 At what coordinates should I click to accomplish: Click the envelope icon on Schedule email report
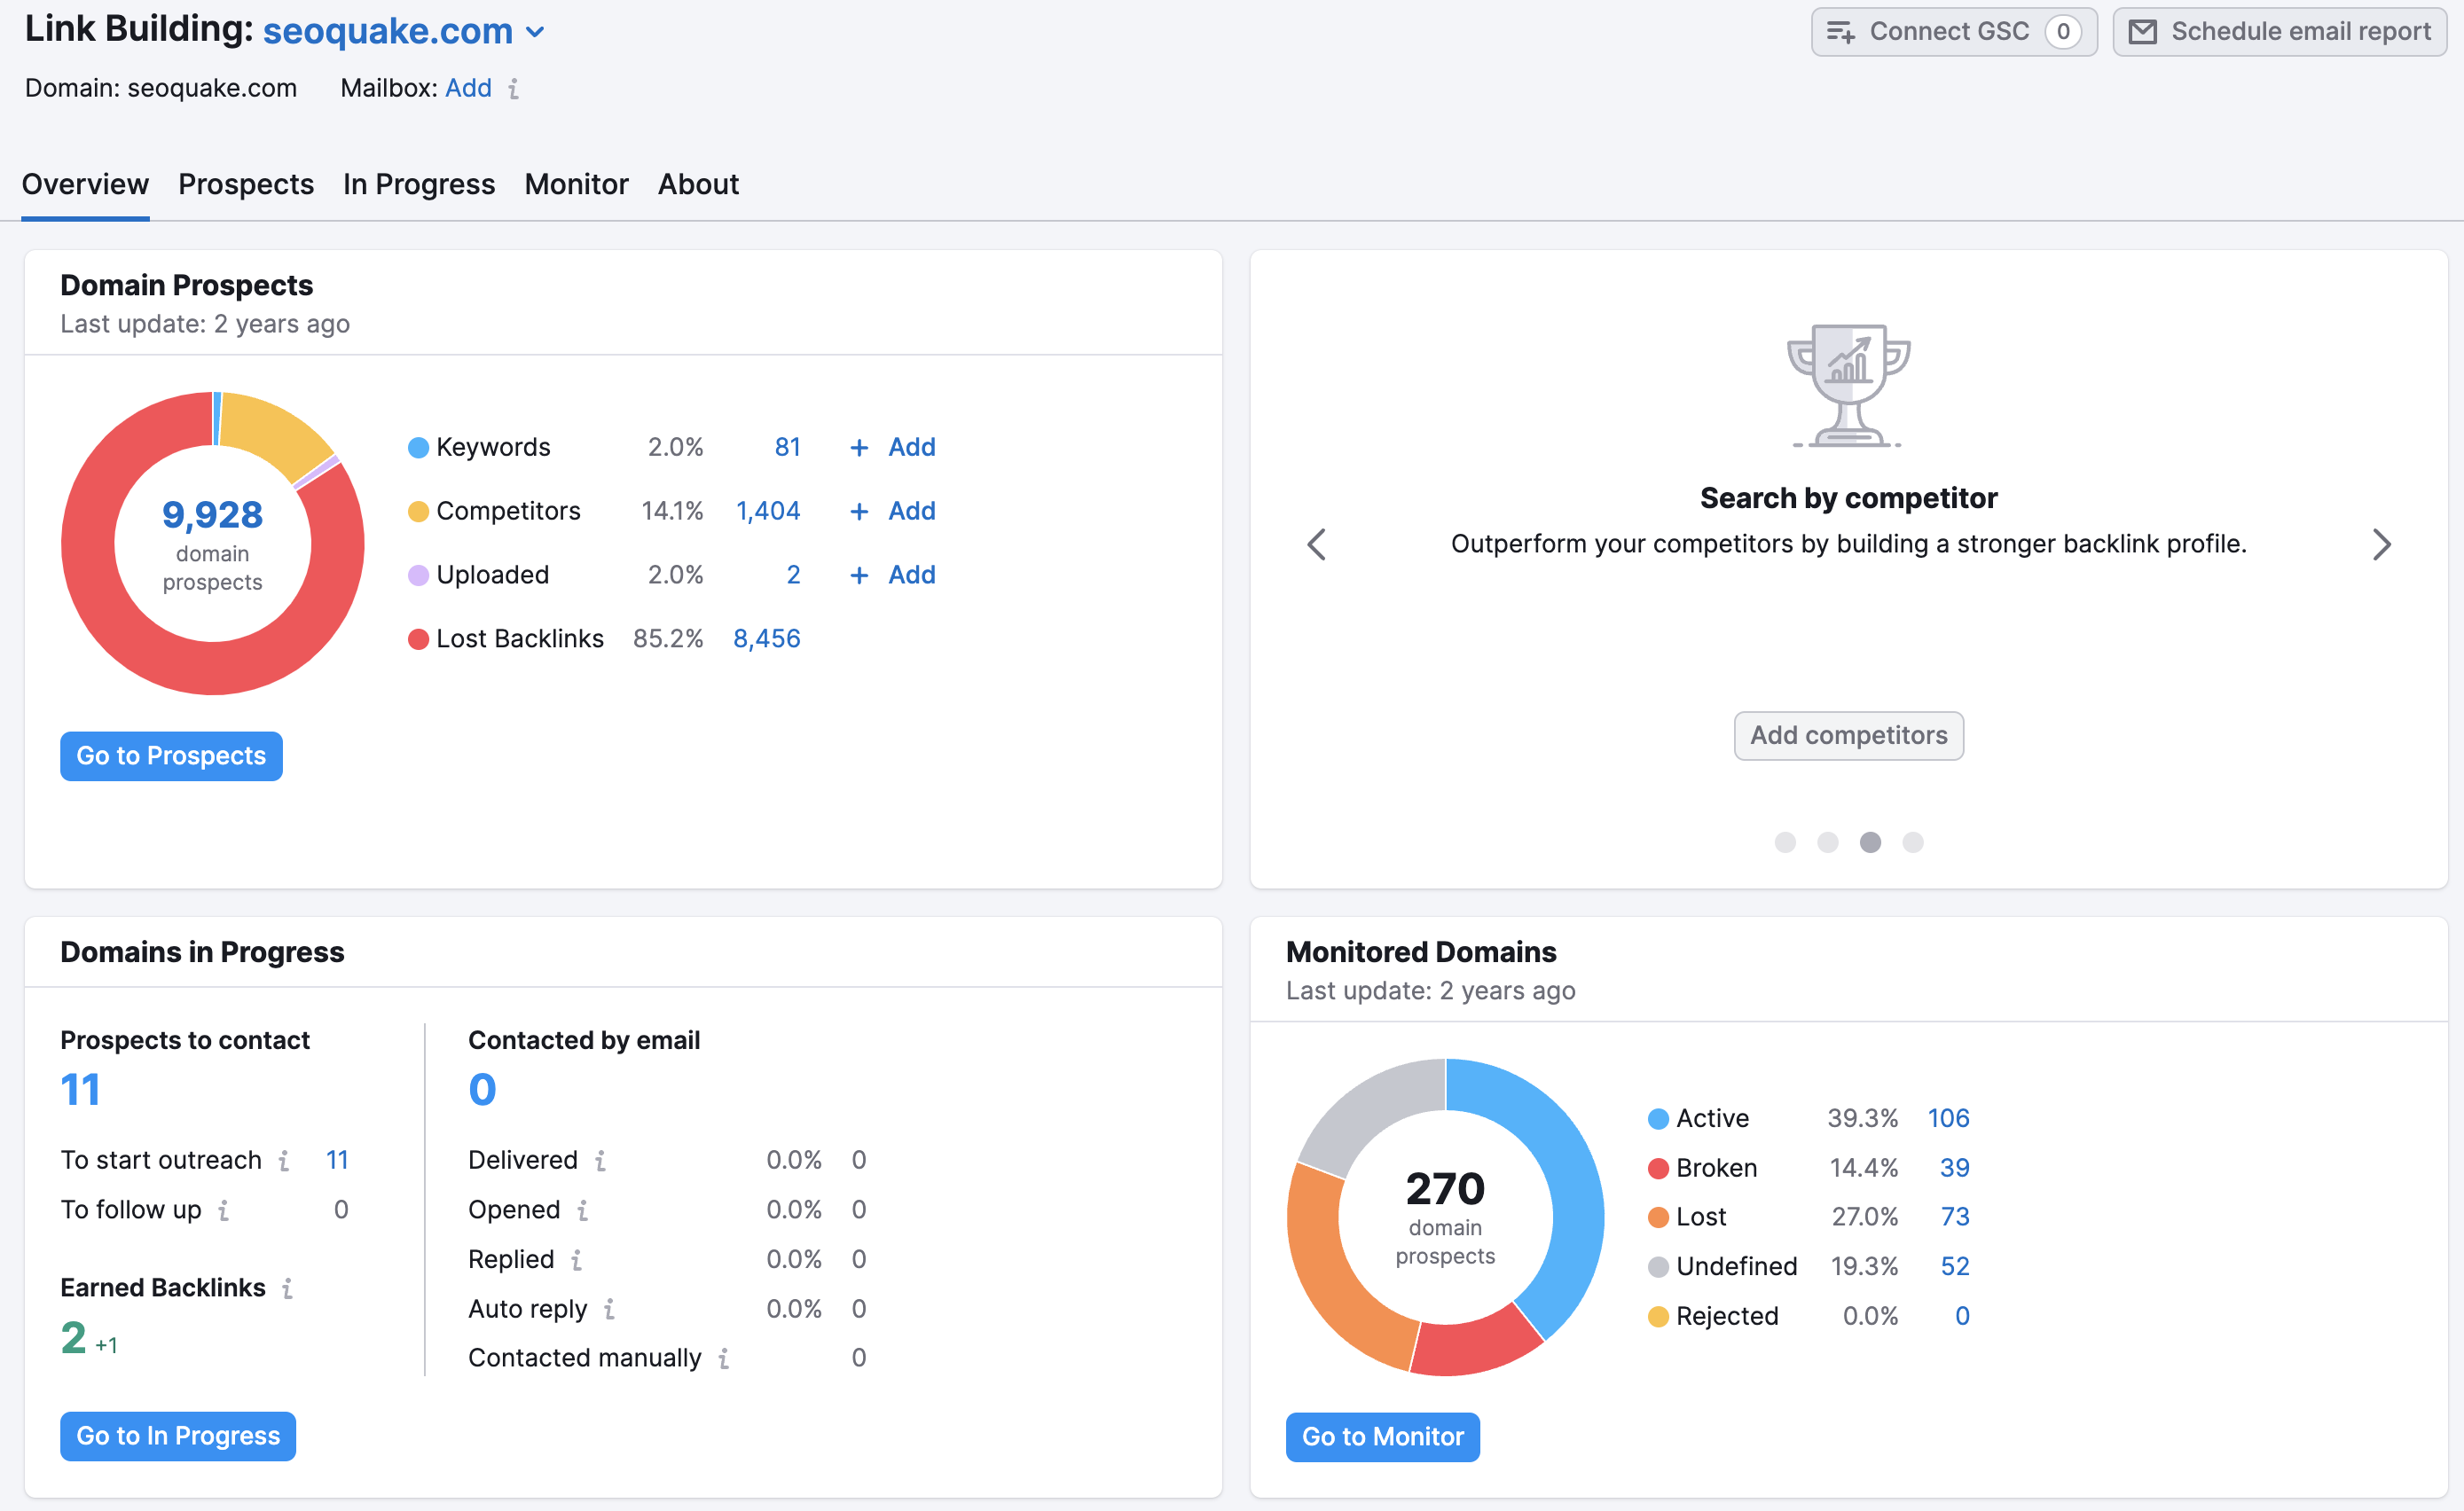[x=2143, y=31]
